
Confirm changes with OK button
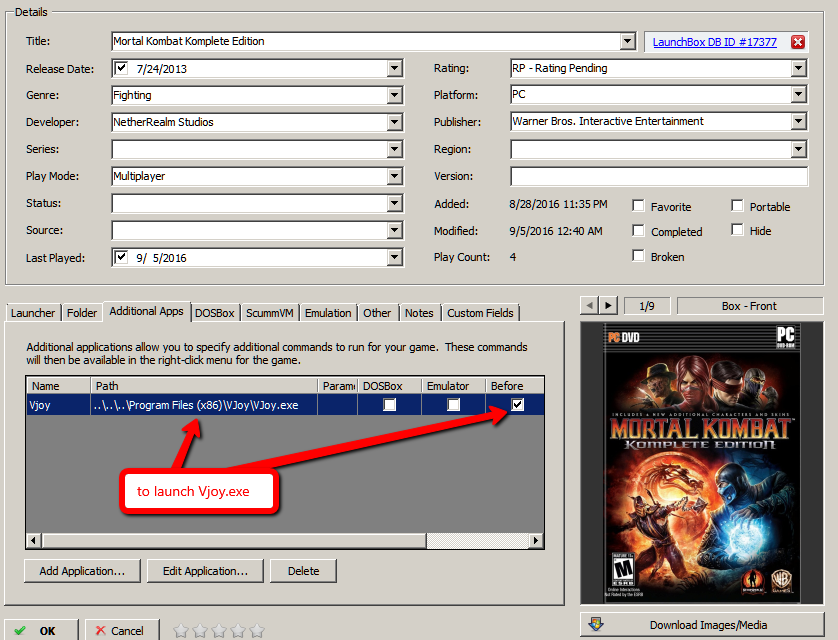(x=41, y=630)
